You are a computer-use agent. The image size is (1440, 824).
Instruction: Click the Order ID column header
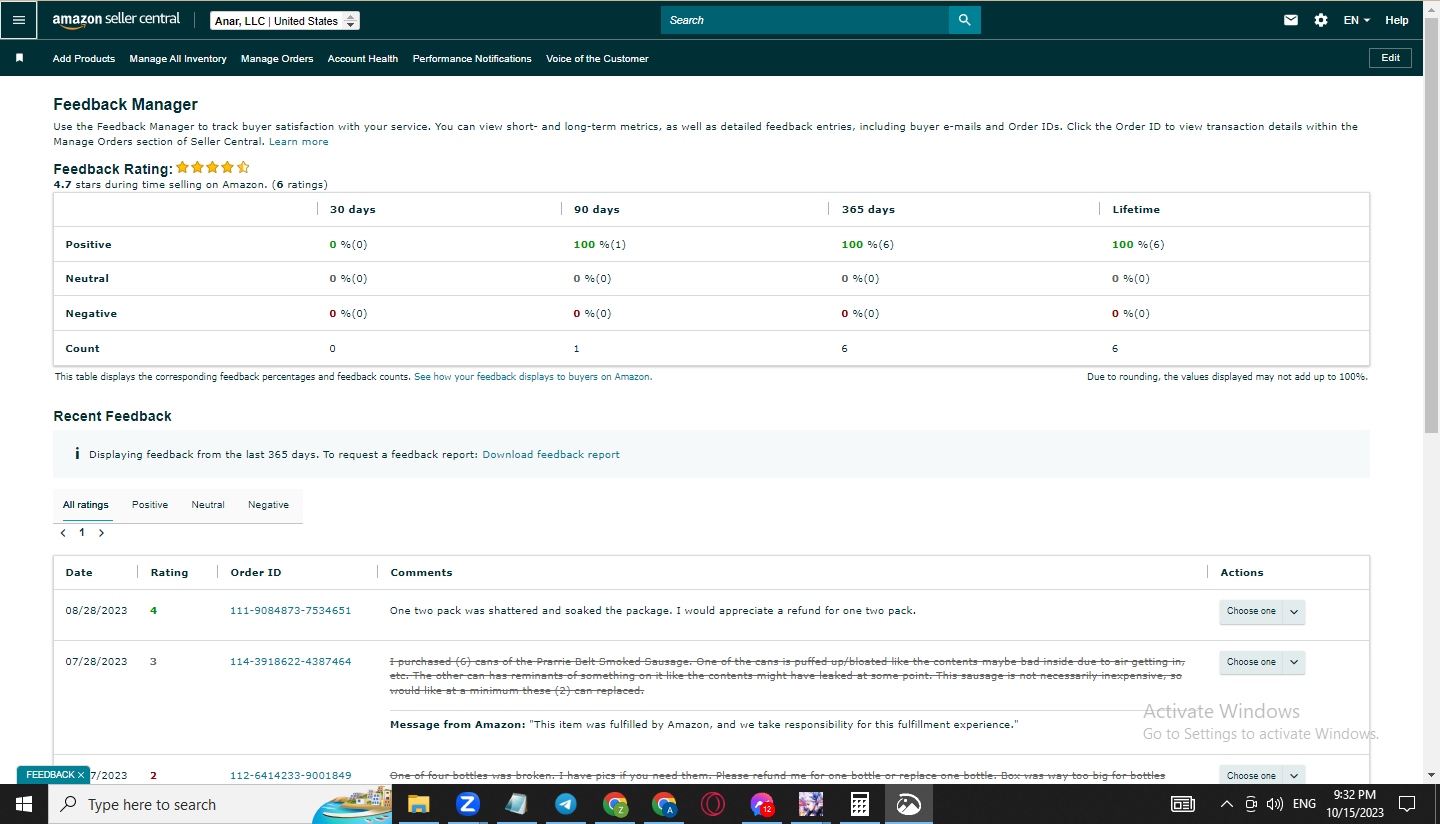click(x=256, y=573)
